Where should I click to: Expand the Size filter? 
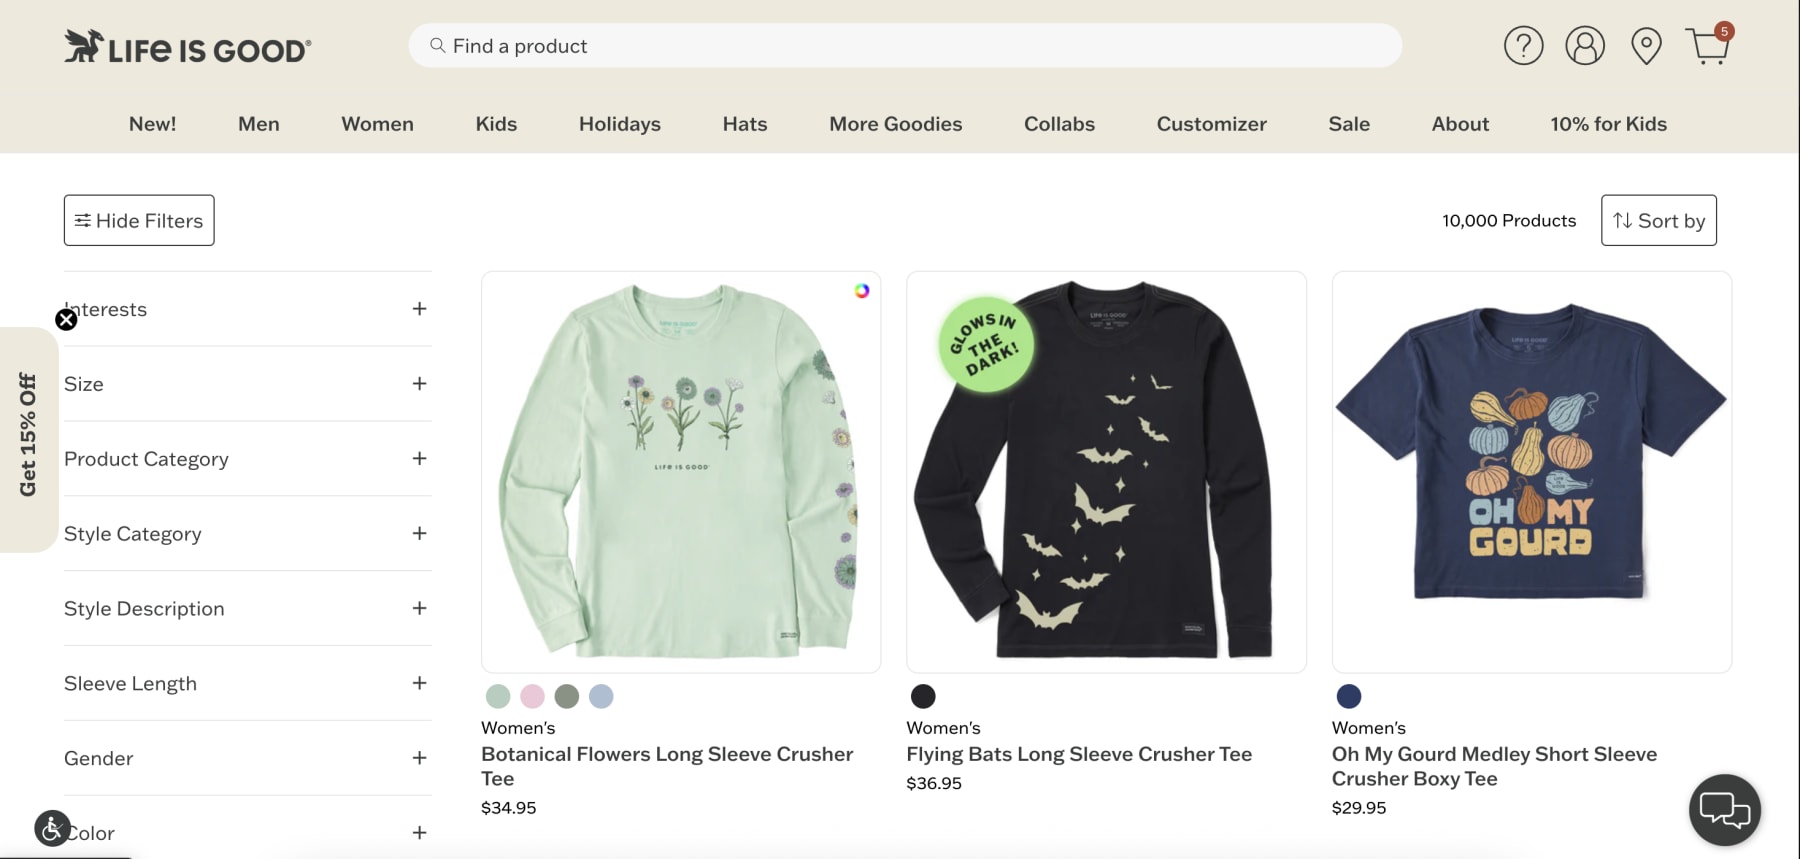pyautogui.click(x=419, y=383)
